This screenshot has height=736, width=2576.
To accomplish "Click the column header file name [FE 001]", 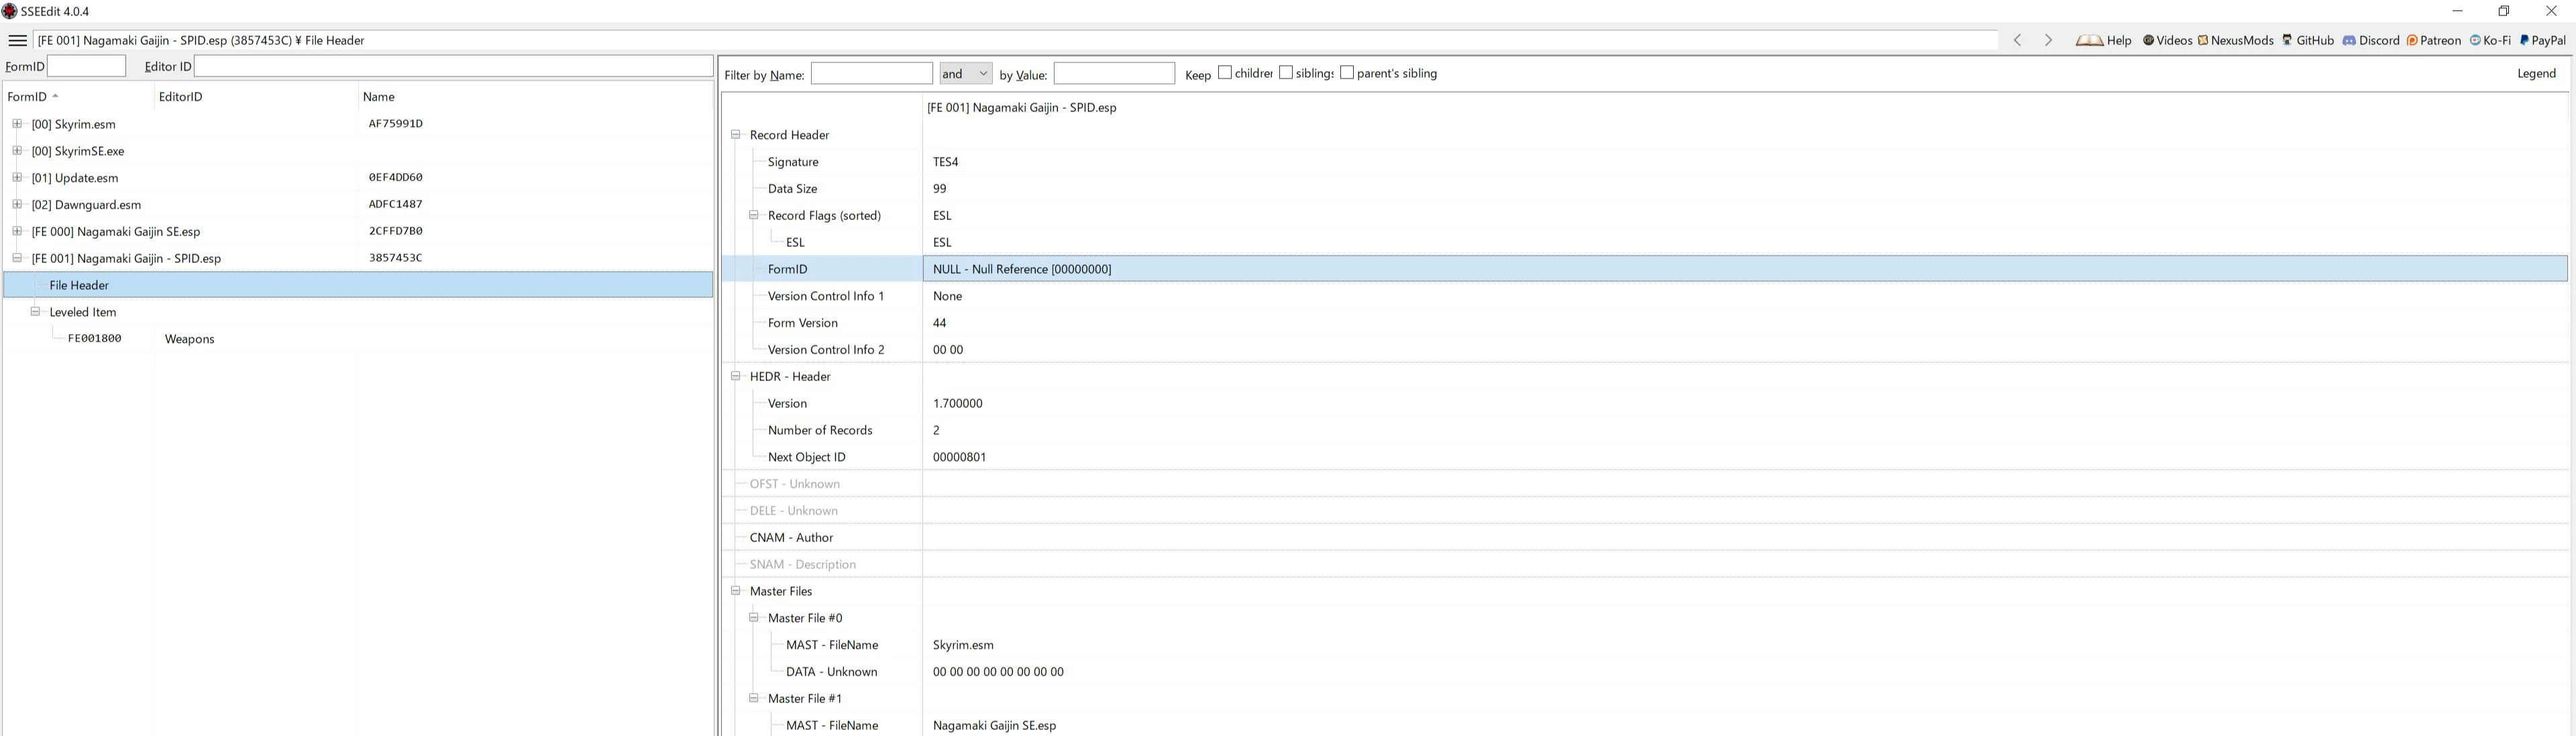I will 1021,107.
